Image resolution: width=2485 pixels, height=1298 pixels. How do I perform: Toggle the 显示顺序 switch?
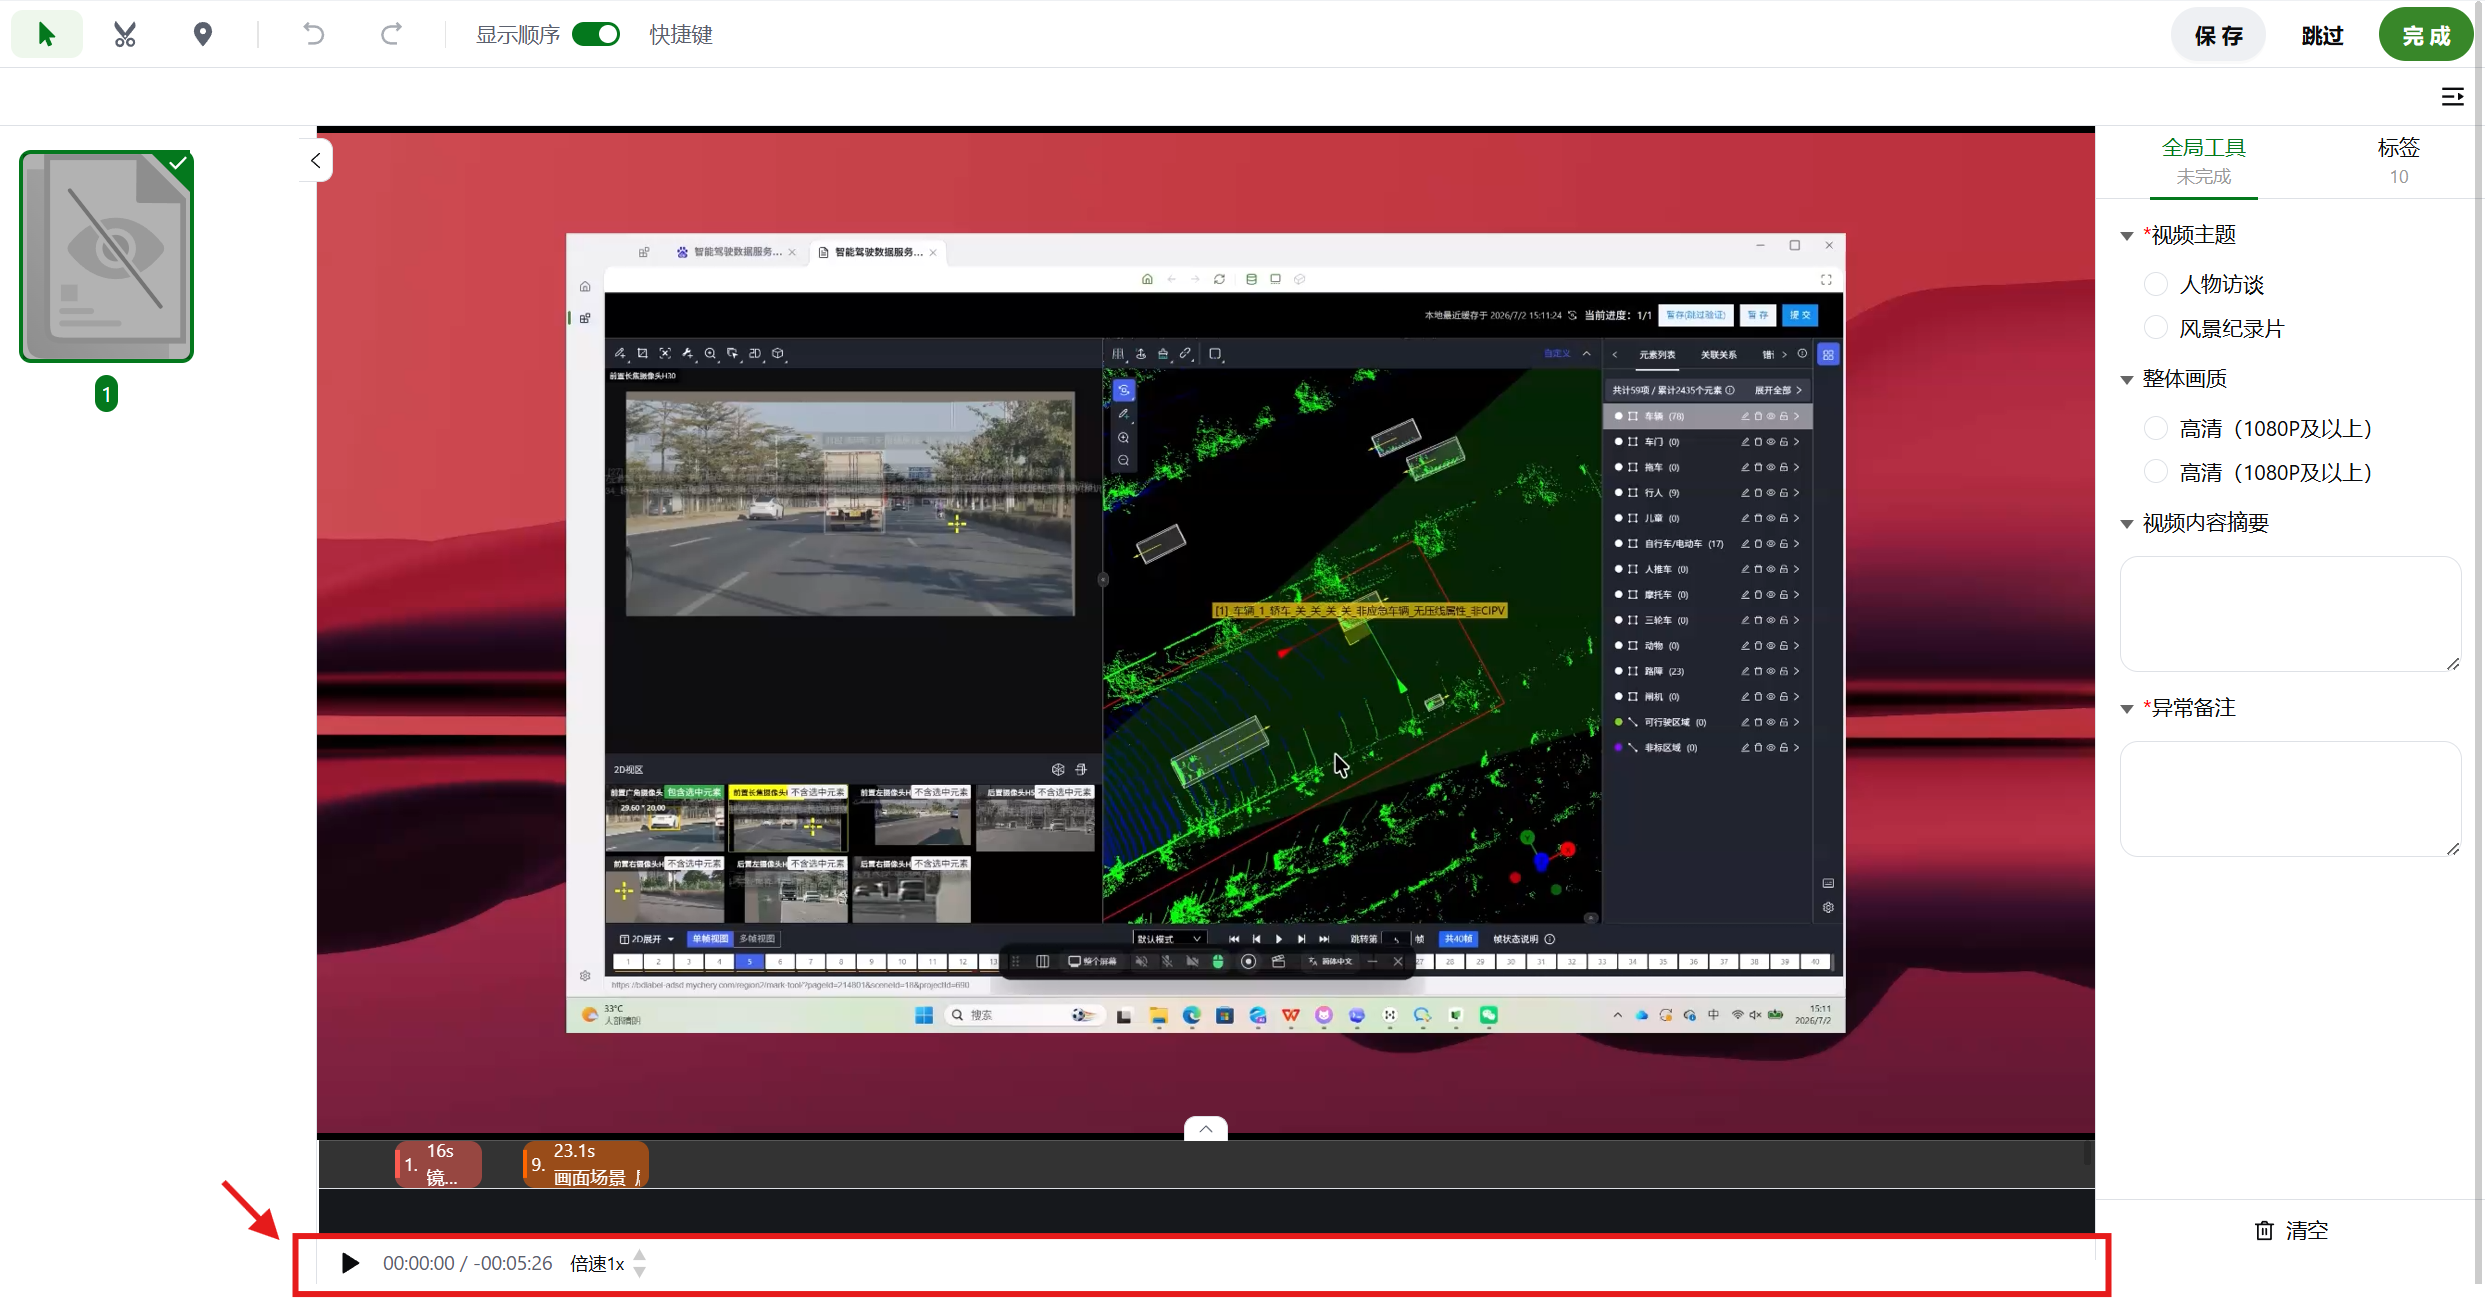tap(596, 35)
